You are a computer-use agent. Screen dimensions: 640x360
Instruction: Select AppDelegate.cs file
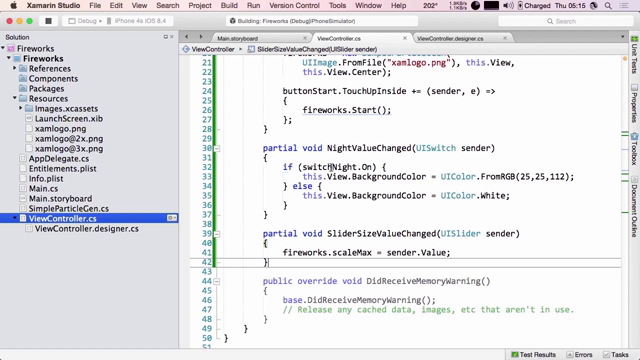[x=59, y=158]
